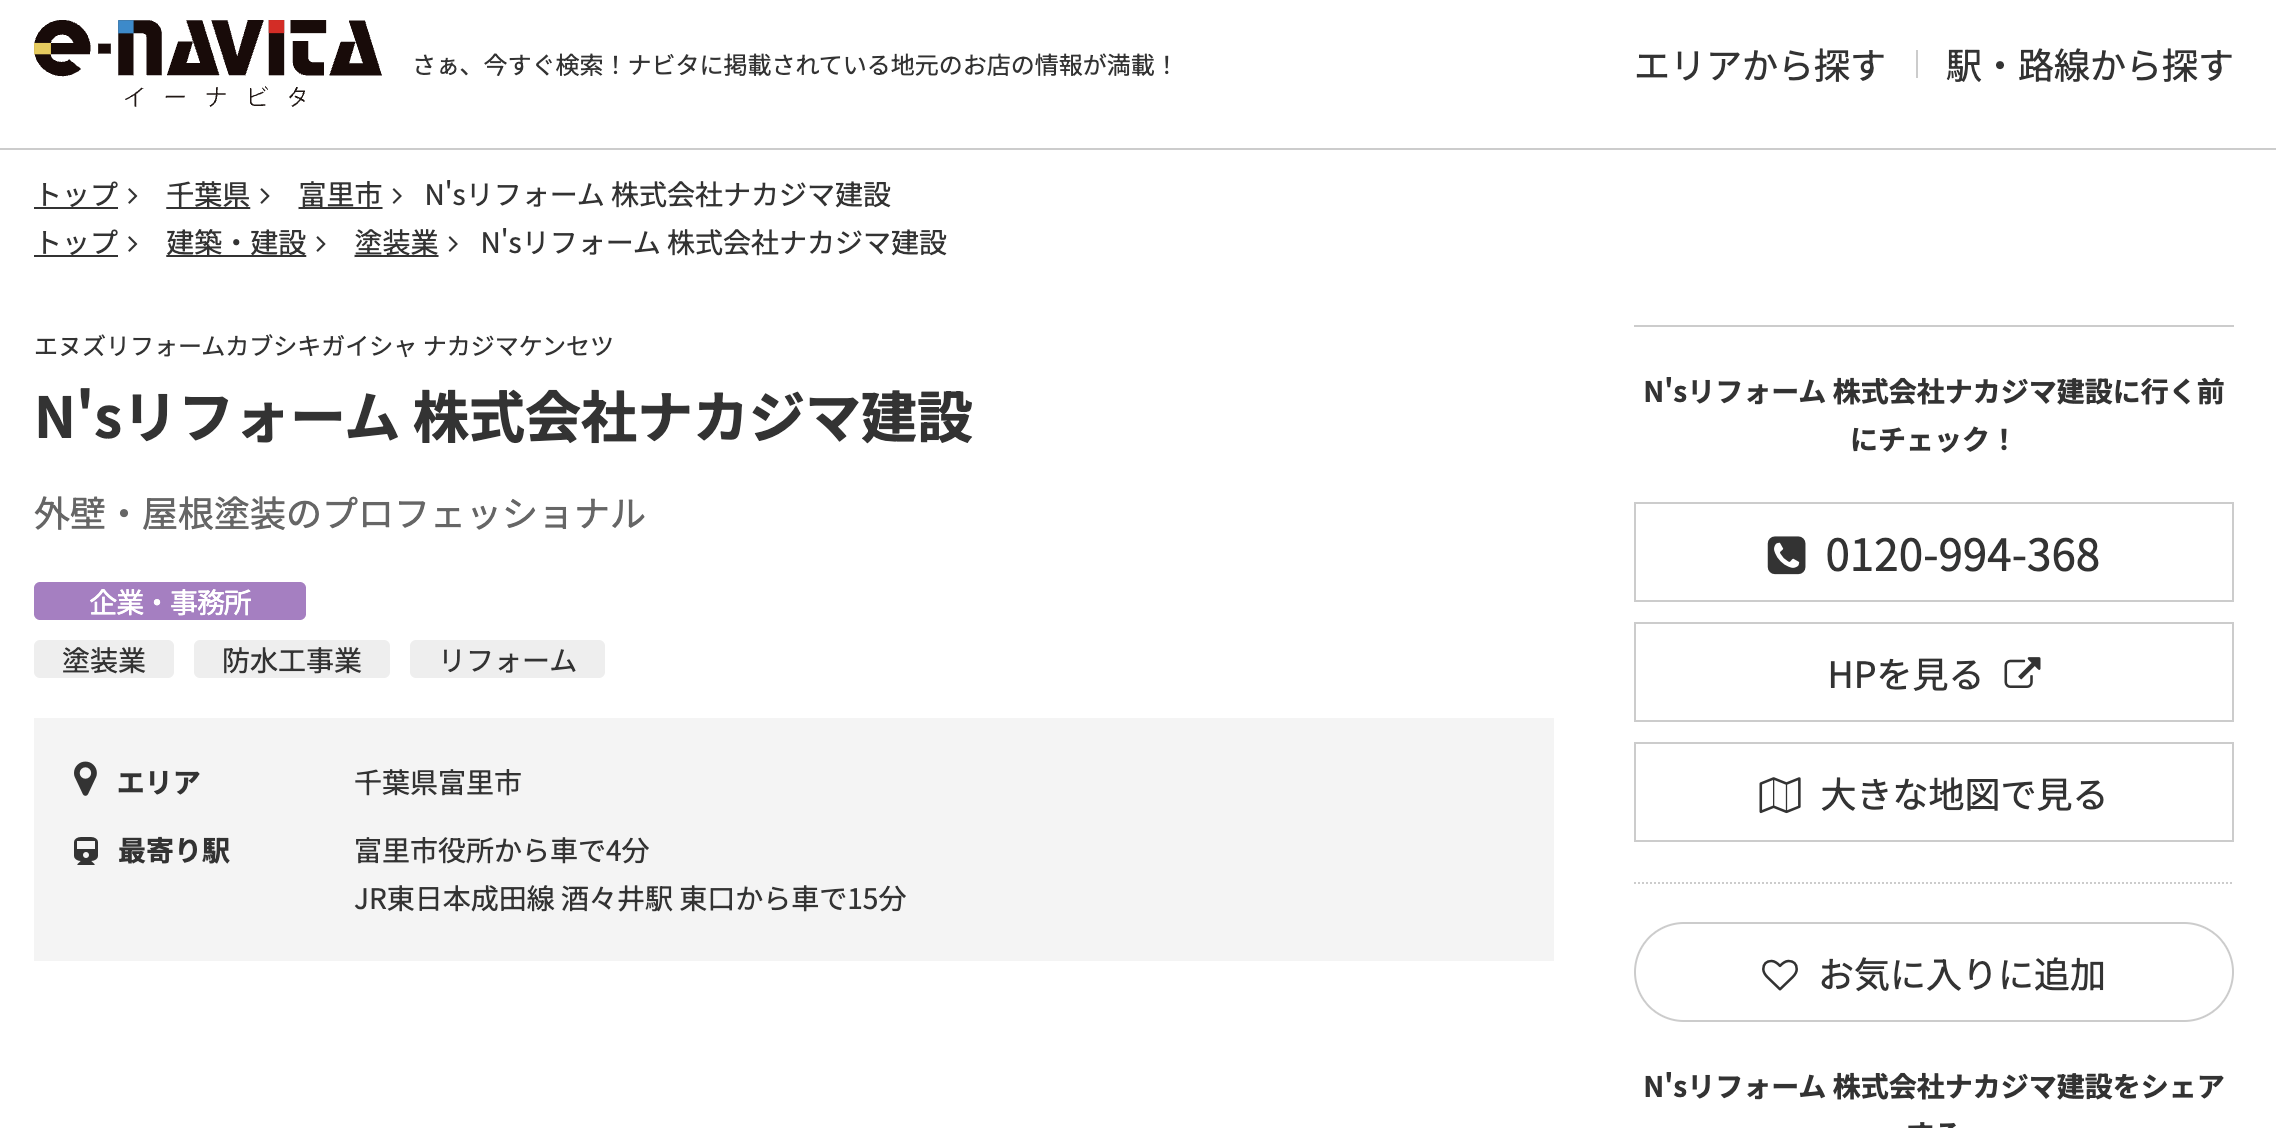The image size is (2276, 1128).
Task: Open the 千葉県 breadcrumb link
Action: pos(208,194)
